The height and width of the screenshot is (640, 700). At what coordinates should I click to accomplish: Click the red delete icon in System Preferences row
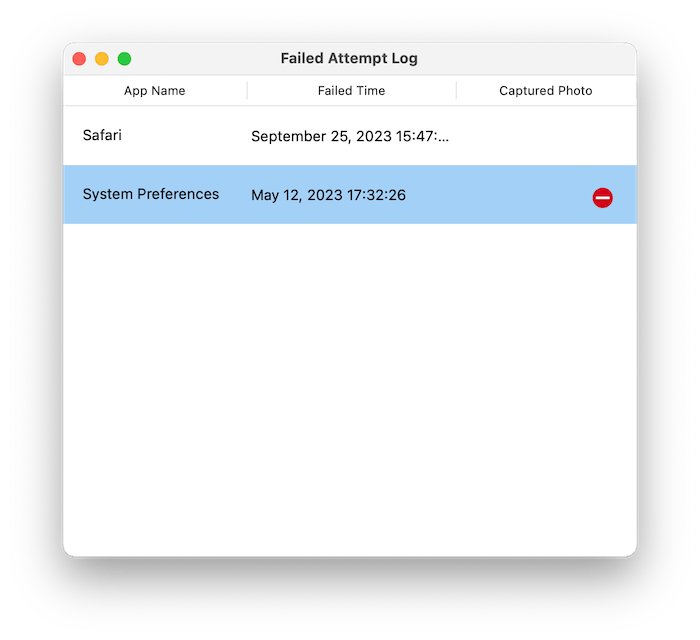[x=602, y=198]
